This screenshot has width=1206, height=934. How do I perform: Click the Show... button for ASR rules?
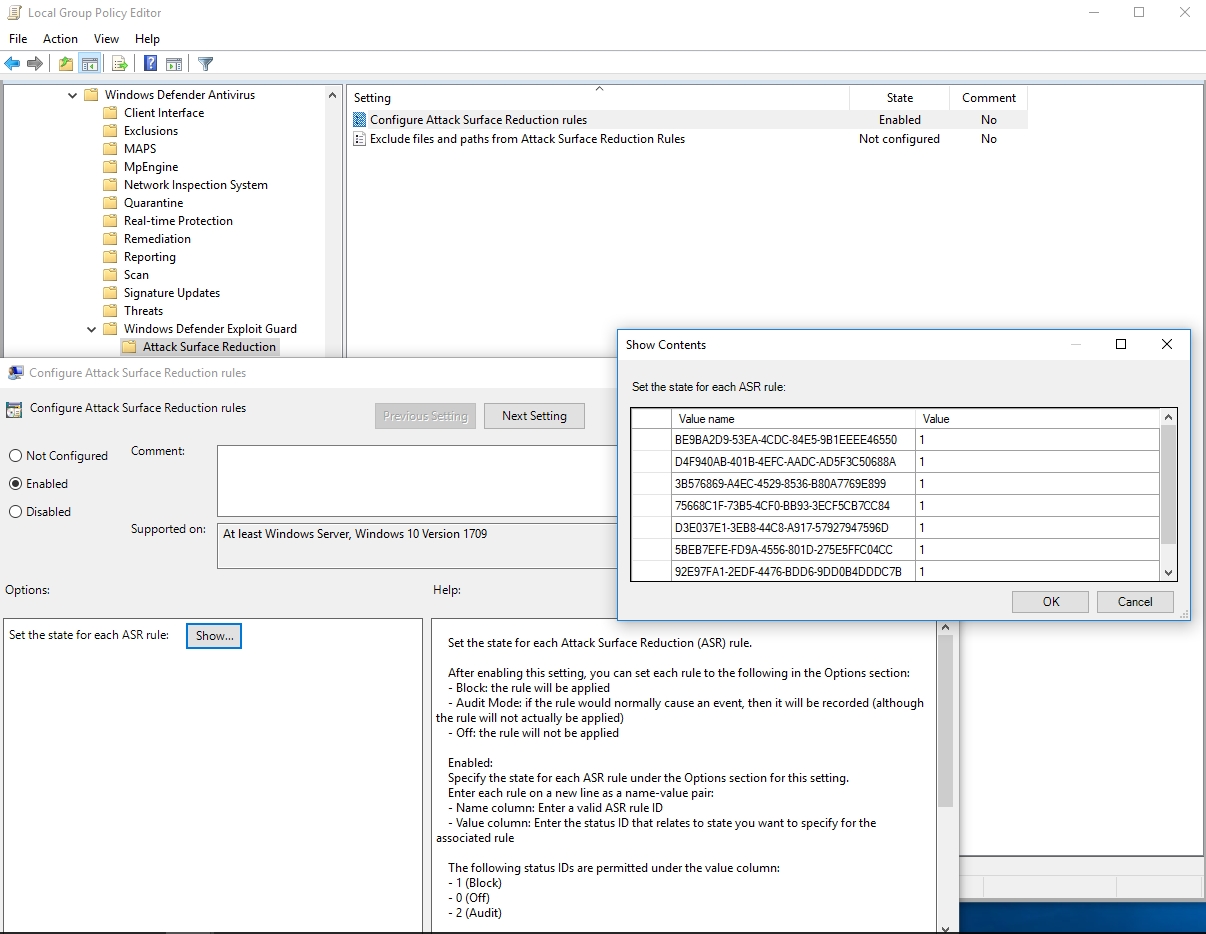click(214, 636)
